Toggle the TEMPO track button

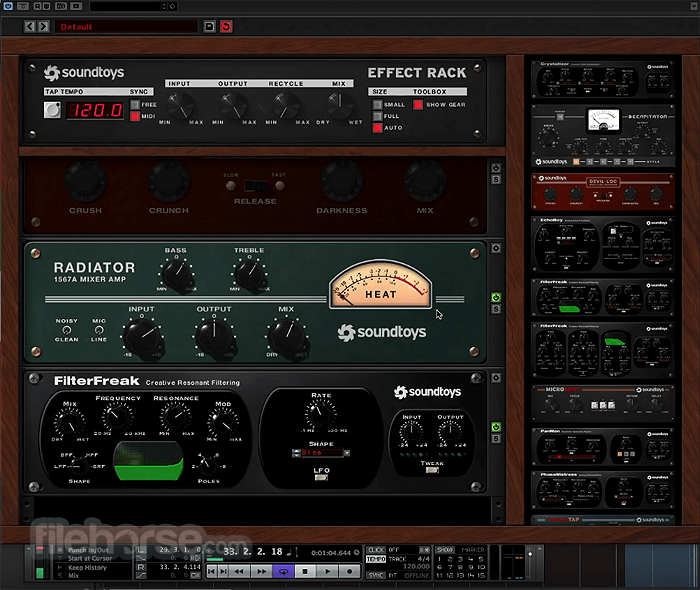click(376, 559)
